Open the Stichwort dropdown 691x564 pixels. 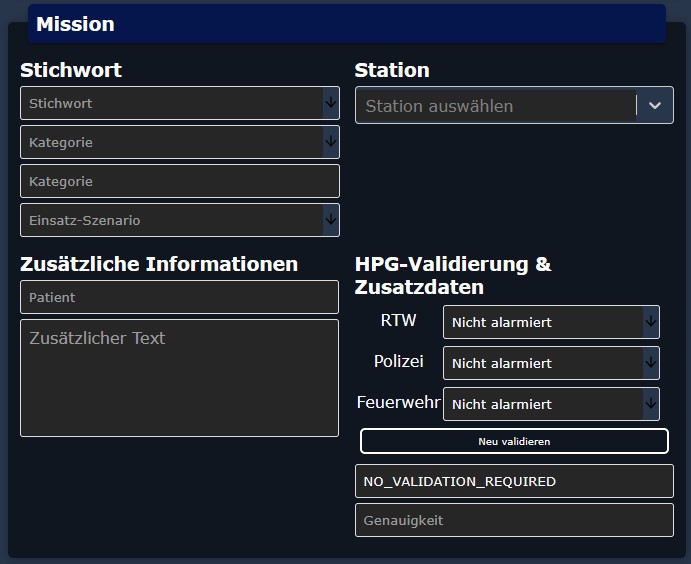[180, 103]
